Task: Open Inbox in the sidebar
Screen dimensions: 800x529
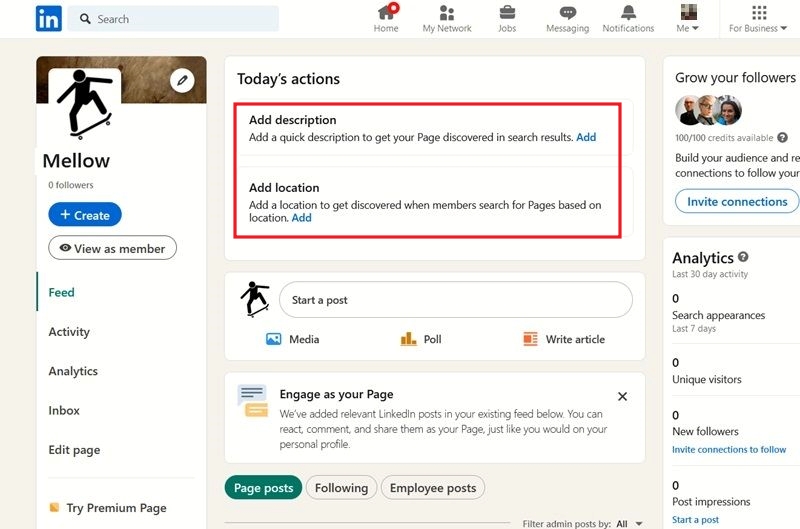Action: pos(64,410)
